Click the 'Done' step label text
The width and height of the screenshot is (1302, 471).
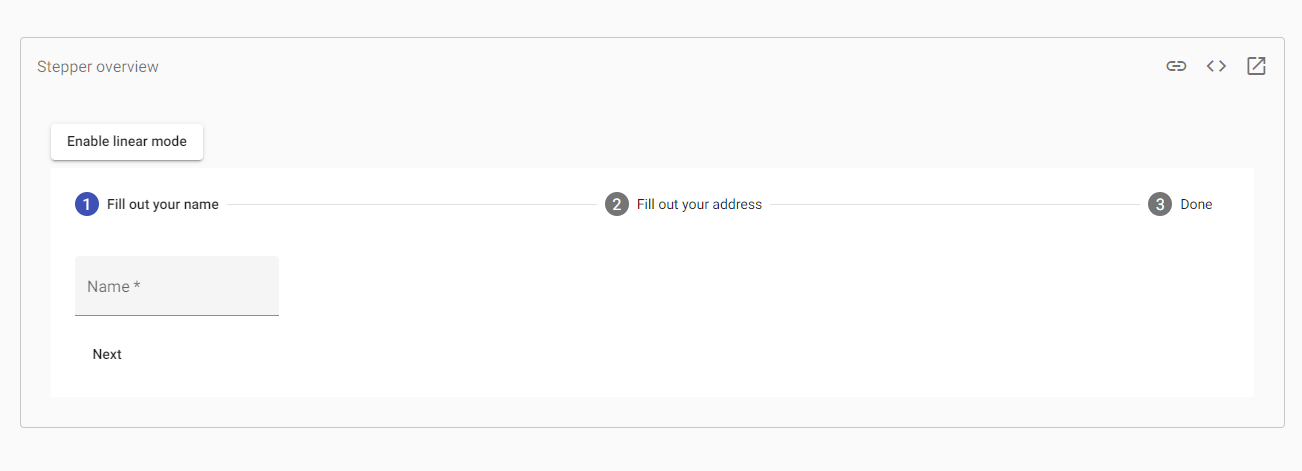(1196, 204)
